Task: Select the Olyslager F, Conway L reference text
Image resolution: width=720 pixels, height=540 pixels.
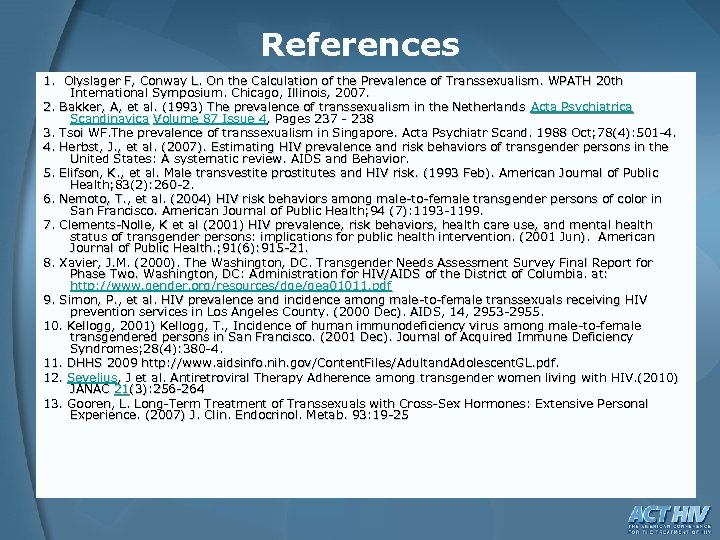Action: click(333, 87)
